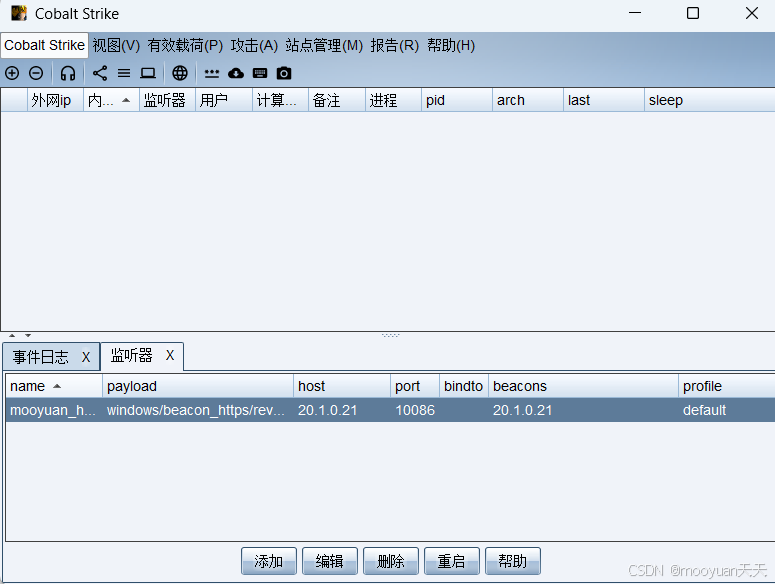Sort sessions by arch column
The height and width of the screenshot is (584, 775).
click(x=528, y=100)
